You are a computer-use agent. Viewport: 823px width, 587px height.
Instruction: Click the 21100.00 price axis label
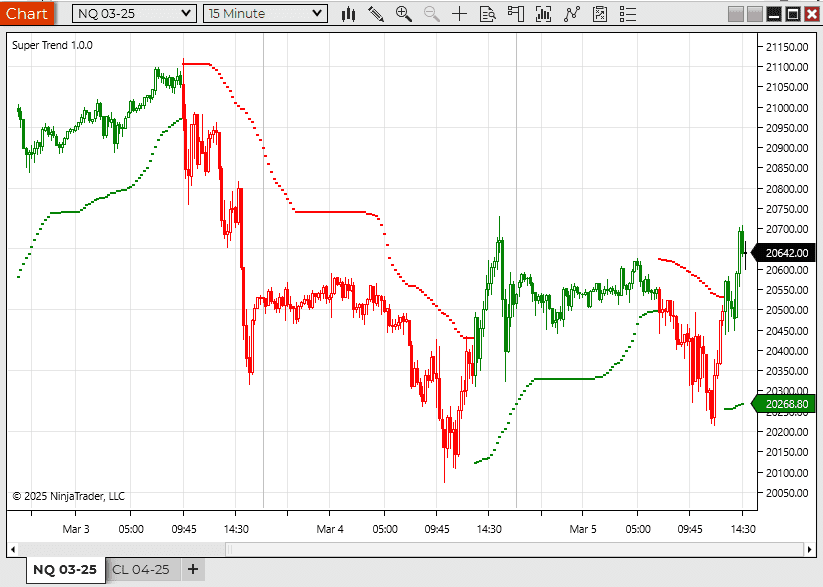[787, 67]
